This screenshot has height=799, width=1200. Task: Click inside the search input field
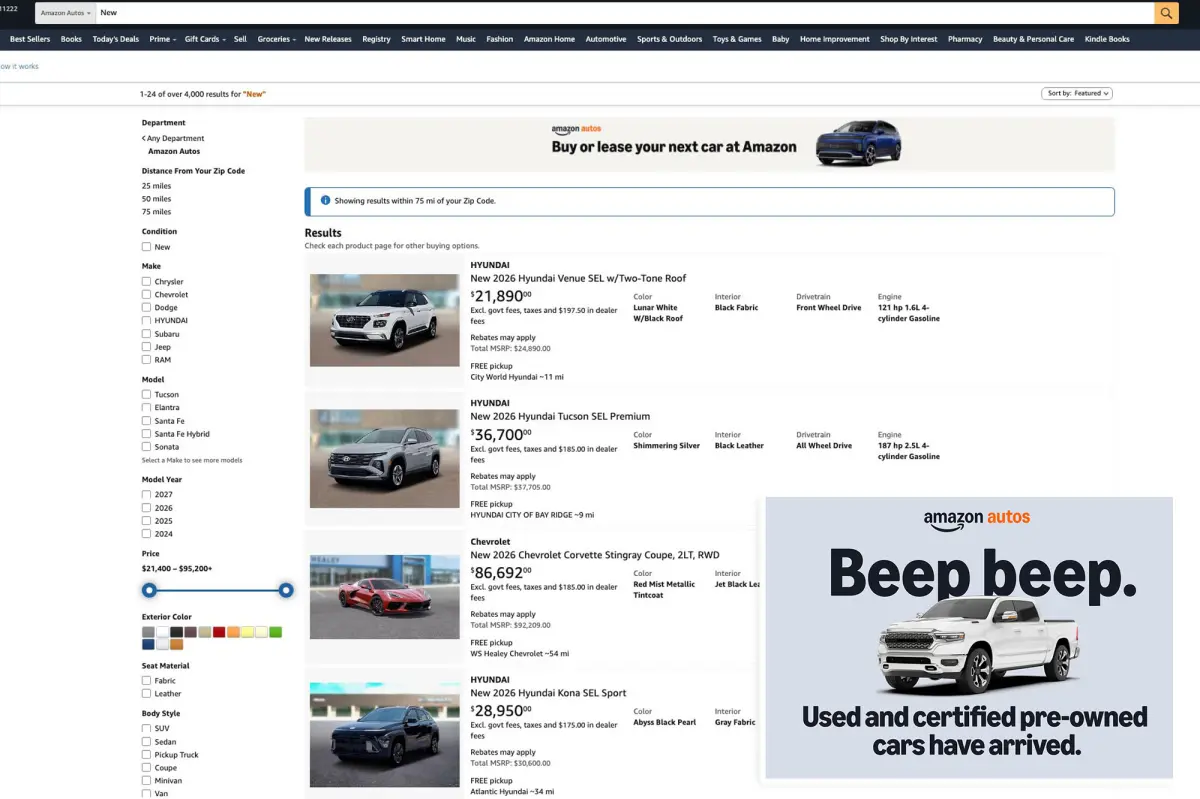click(x=400, y=13)
